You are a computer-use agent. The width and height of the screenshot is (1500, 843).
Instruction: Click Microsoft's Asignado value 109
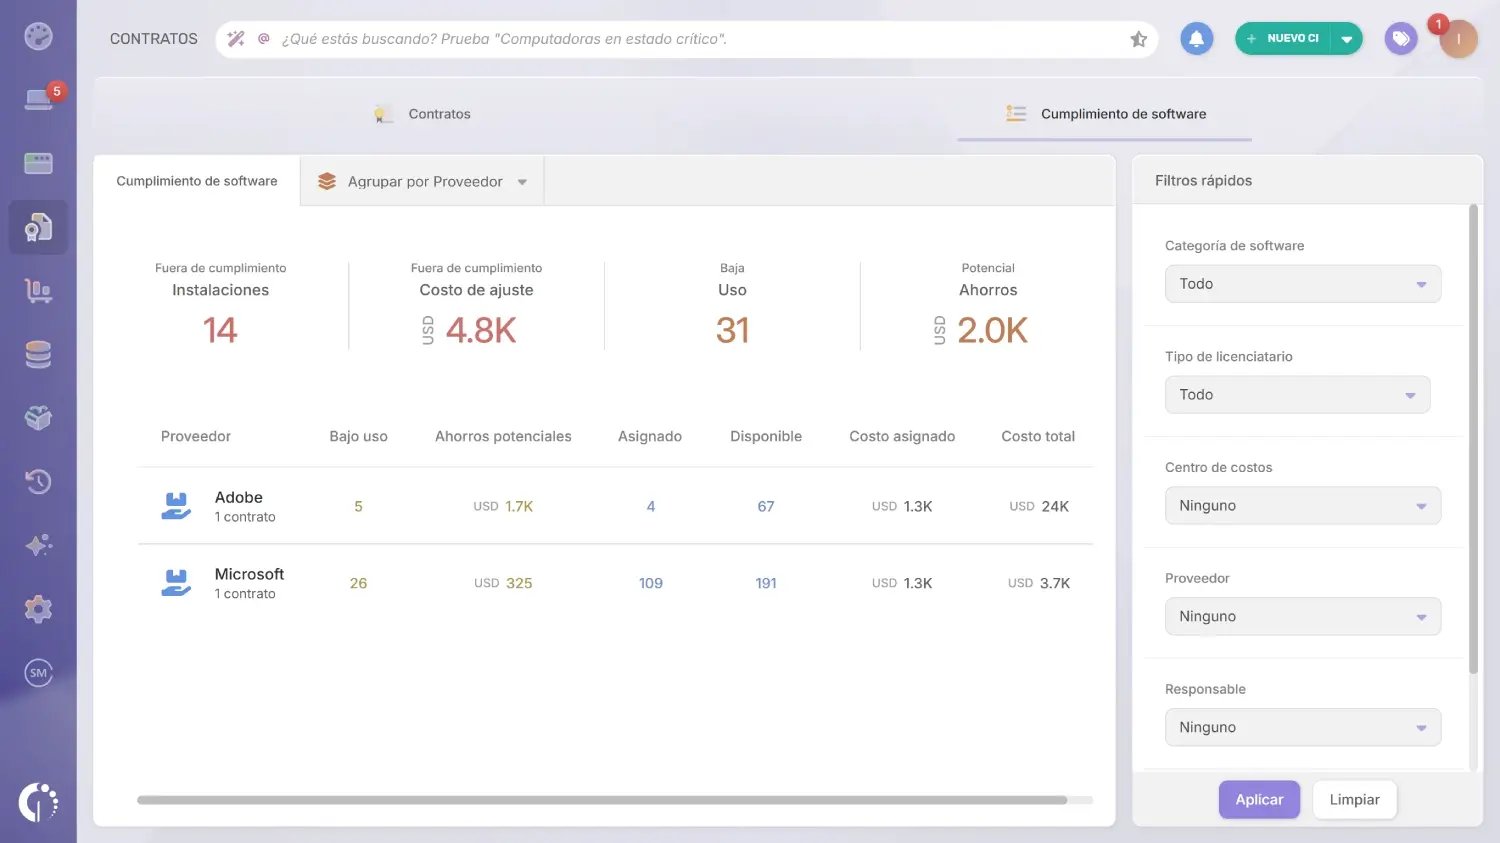click(x=651, y=583)
